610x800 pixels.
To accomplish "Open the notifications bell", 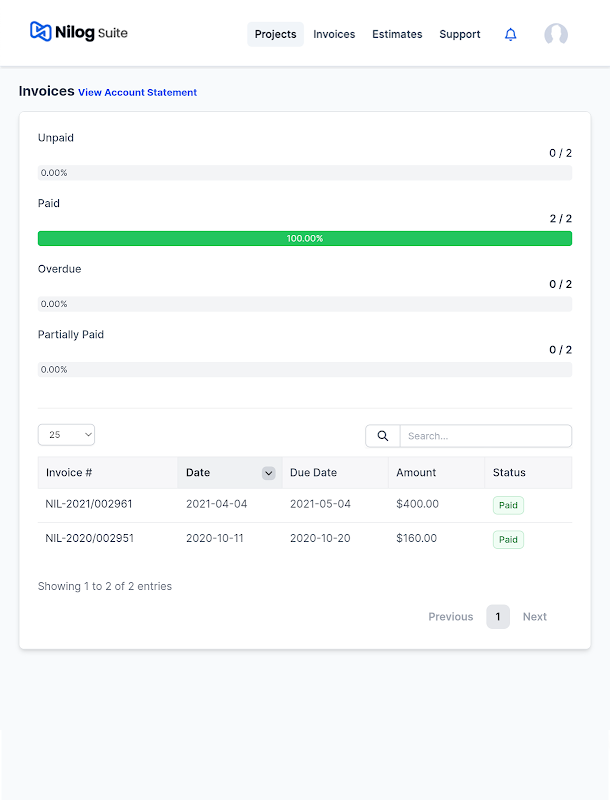I will point(511,35).
